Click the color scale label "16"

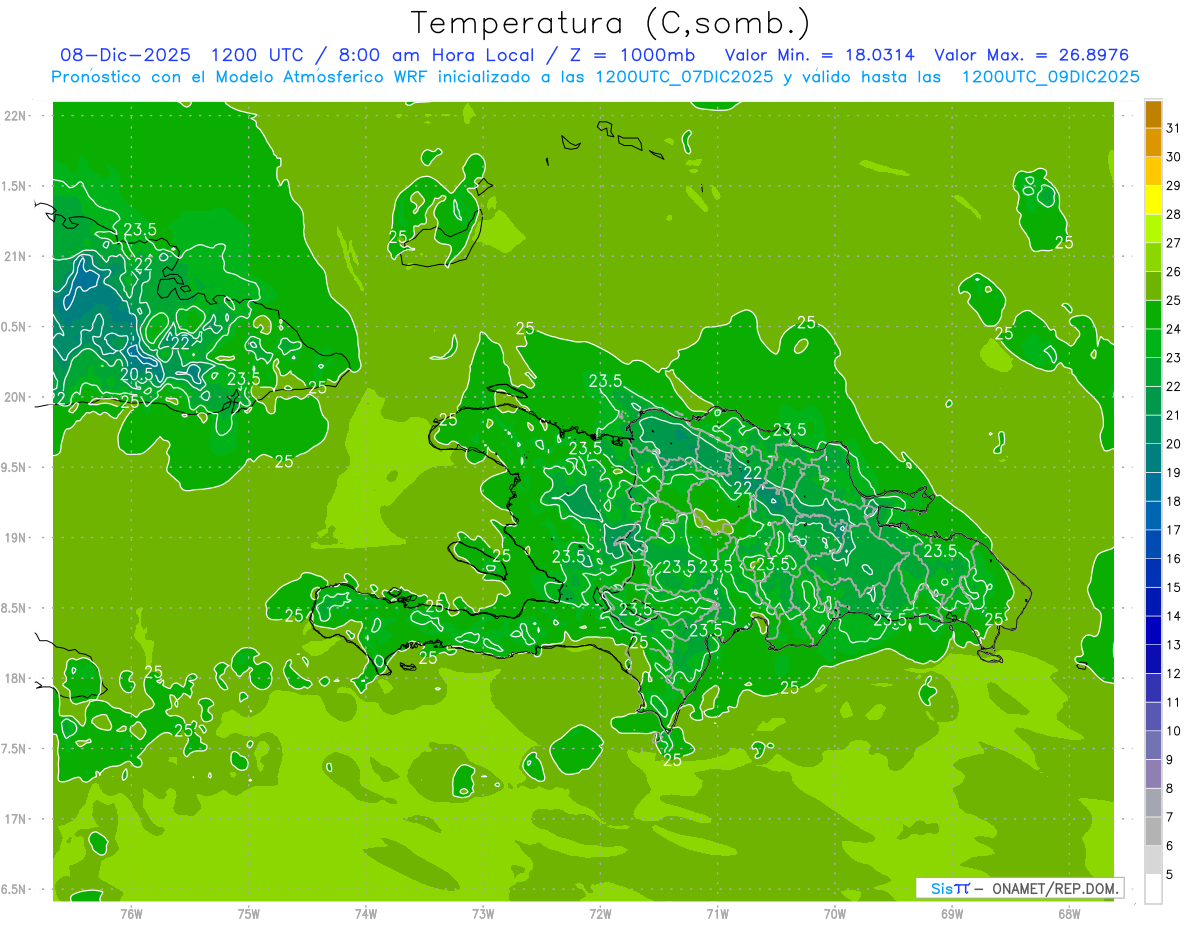[x=1173, y=559]
